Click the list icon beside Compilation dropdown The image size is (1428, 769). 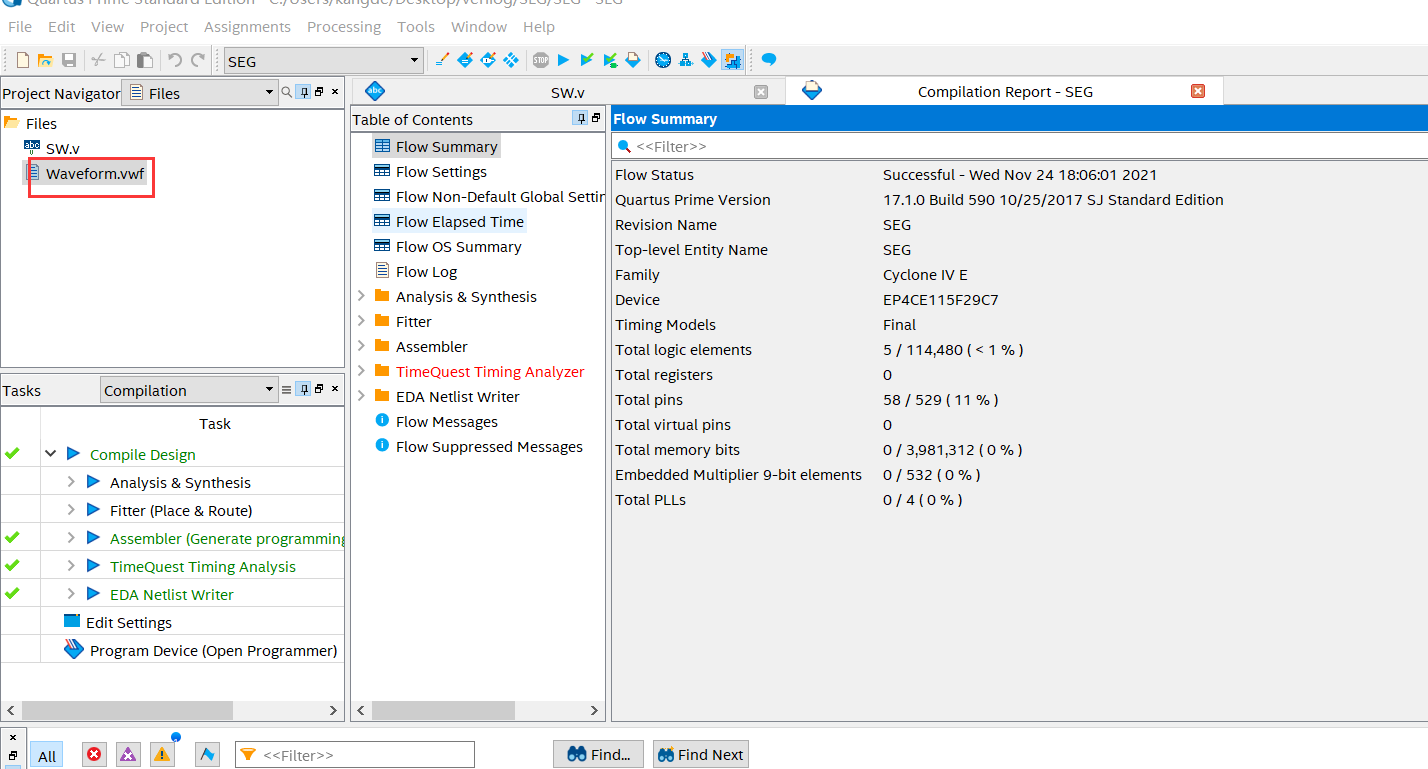click(286, 390)
